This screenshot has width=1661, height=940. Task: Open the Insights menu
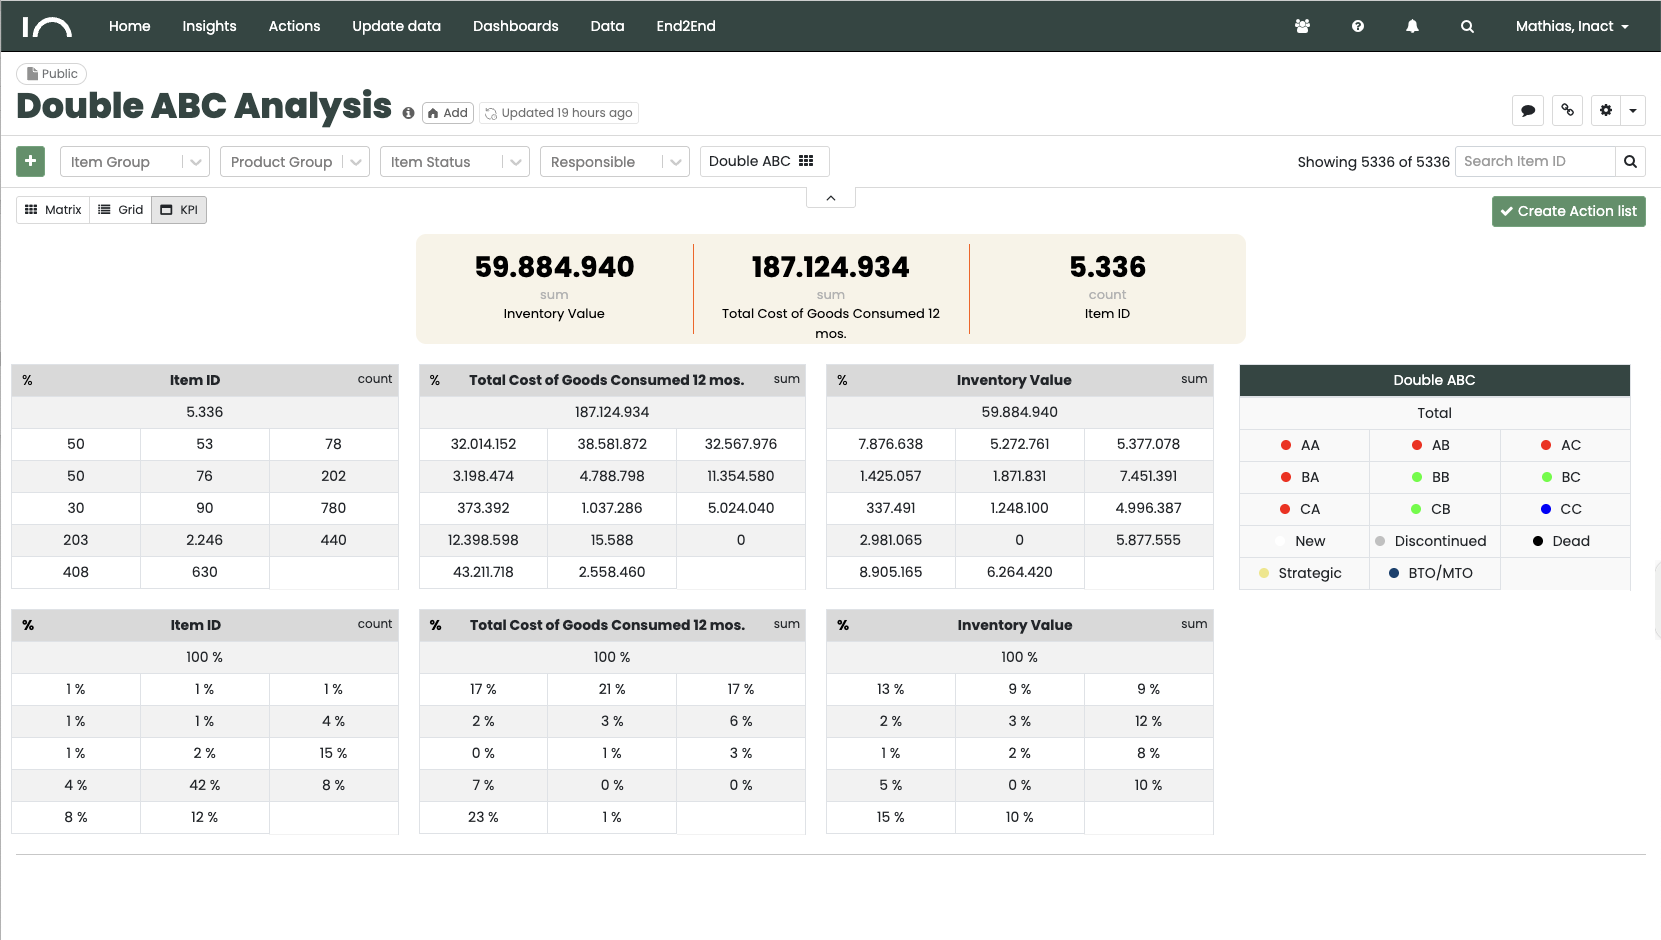pyautogui.click(x=209, y=26)
